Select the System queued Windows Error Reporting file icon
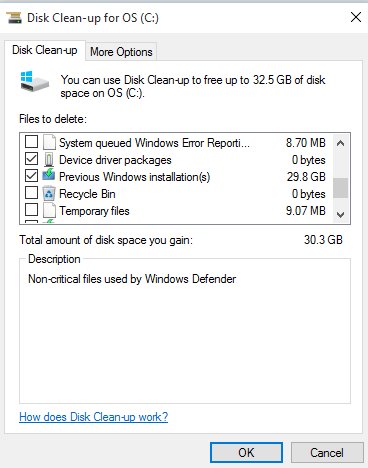 49,143
